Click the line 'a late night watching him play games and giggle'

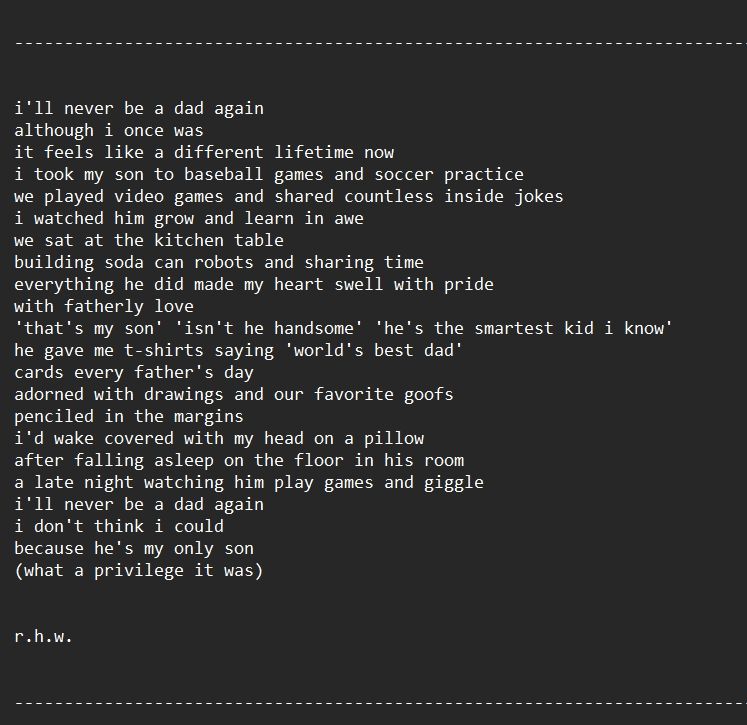249,482
